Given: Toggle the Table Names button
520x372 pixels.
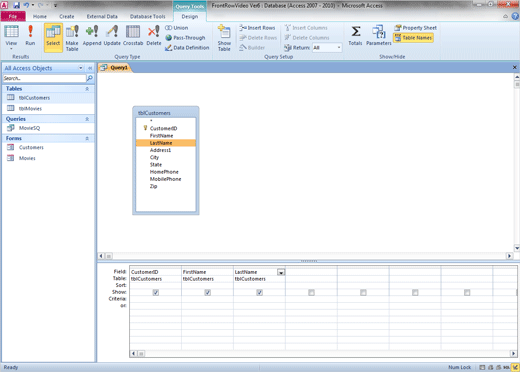Looking at the screenshot, I should click(413, 38).
